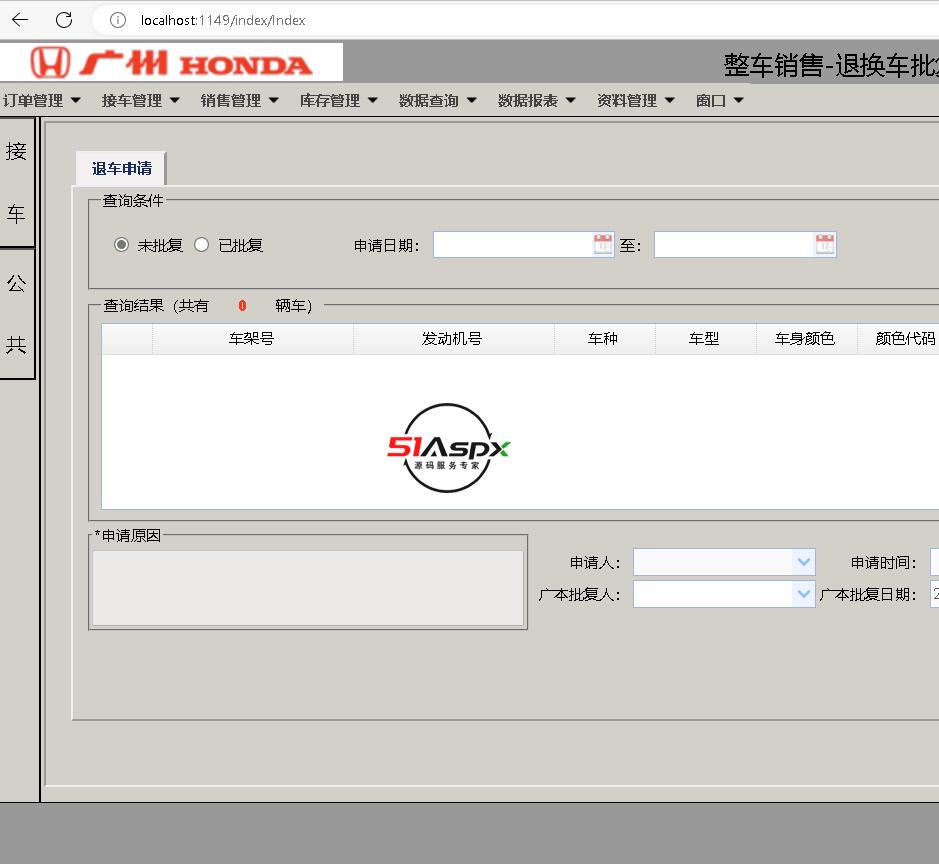
Task: Open the 数据报表 menu
Action: pyautogui.click(x=537, y=101)
